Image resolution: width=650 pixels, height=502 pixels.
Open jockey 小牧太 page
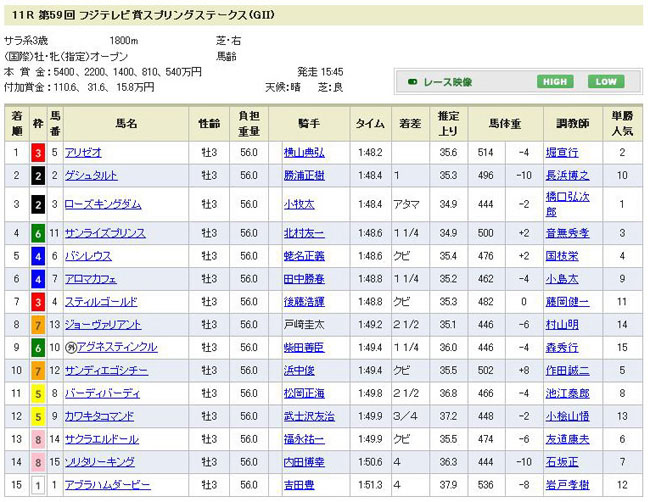[x=298, y=204]
